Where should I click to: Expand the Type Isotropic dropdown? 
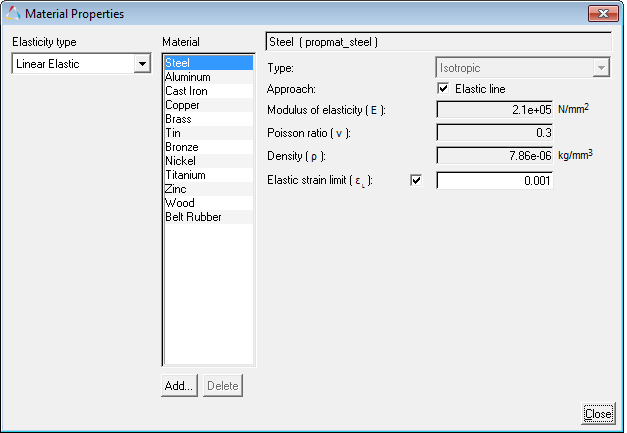tap(600, 68)
